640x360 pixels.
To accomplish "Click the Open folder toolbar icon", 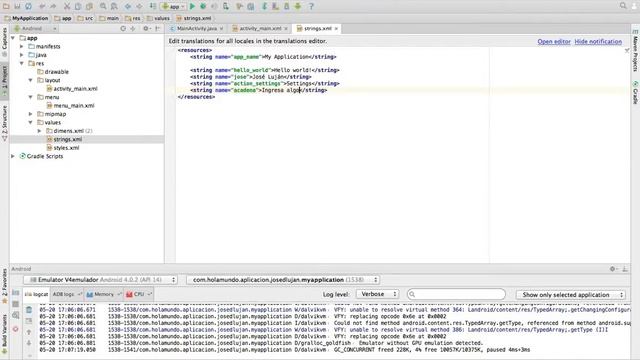I will tap(6, 6).
